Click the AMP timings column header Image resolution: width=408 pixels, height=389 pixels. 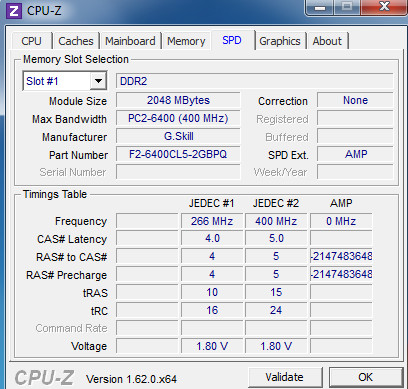click(x=341, y=203)
